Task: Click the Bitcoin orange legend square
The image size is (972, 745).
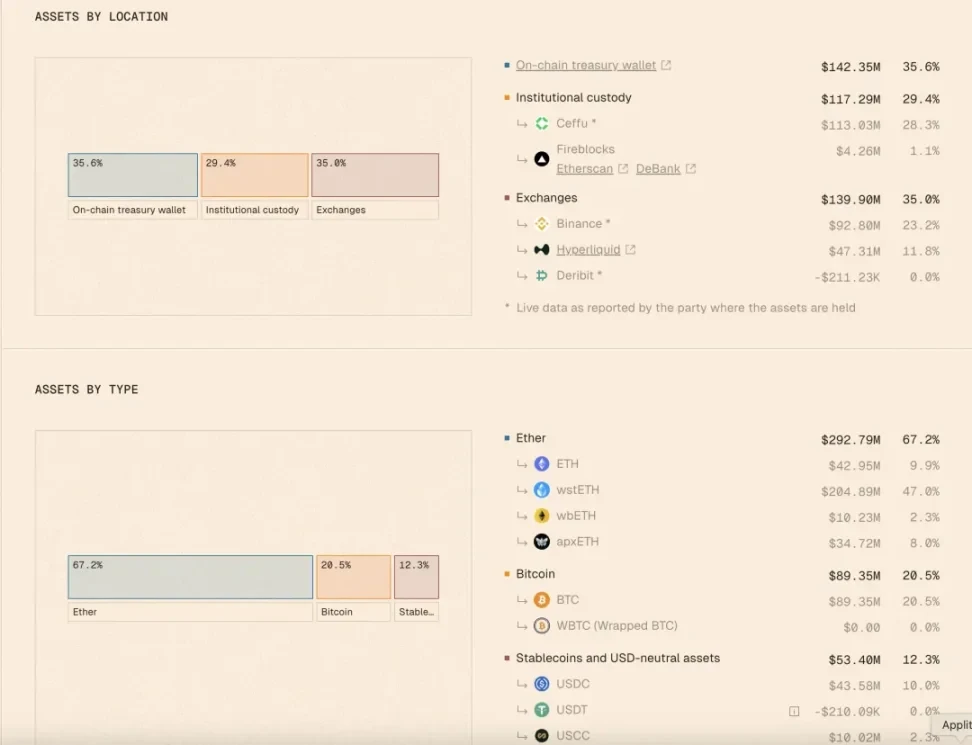Action: pyautogui.click(x=507, y=575)
